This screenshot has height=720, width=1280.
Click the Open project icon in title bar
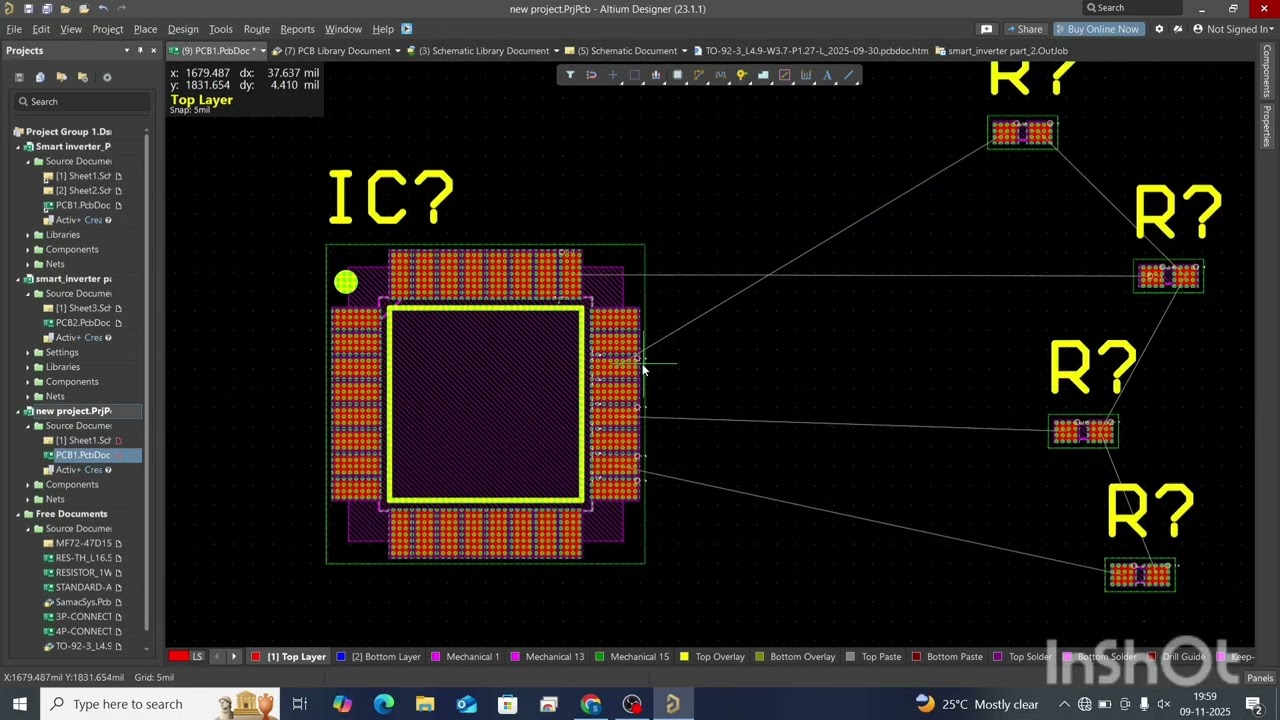pos(83,9)
